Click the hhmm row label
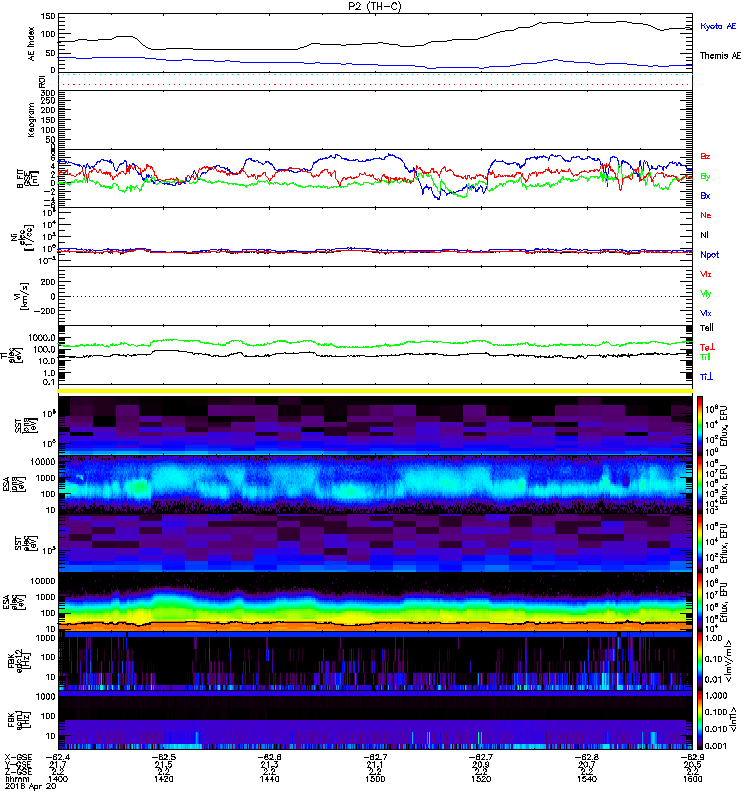This screenshot has width=750, height=800. [17, 779]
